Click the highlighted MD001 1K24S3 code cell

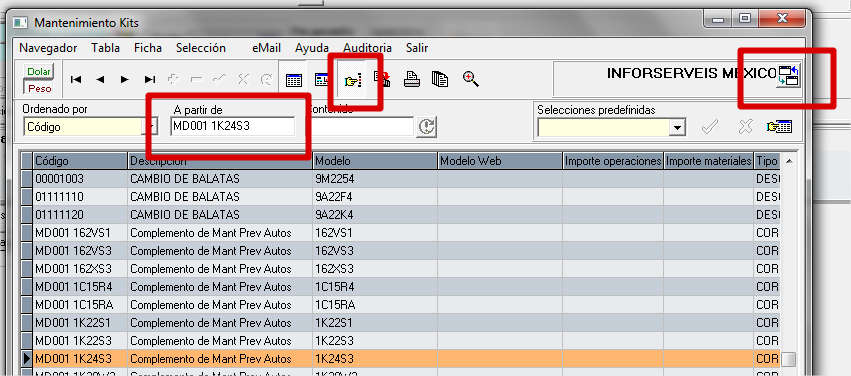(x=80, y=359)
